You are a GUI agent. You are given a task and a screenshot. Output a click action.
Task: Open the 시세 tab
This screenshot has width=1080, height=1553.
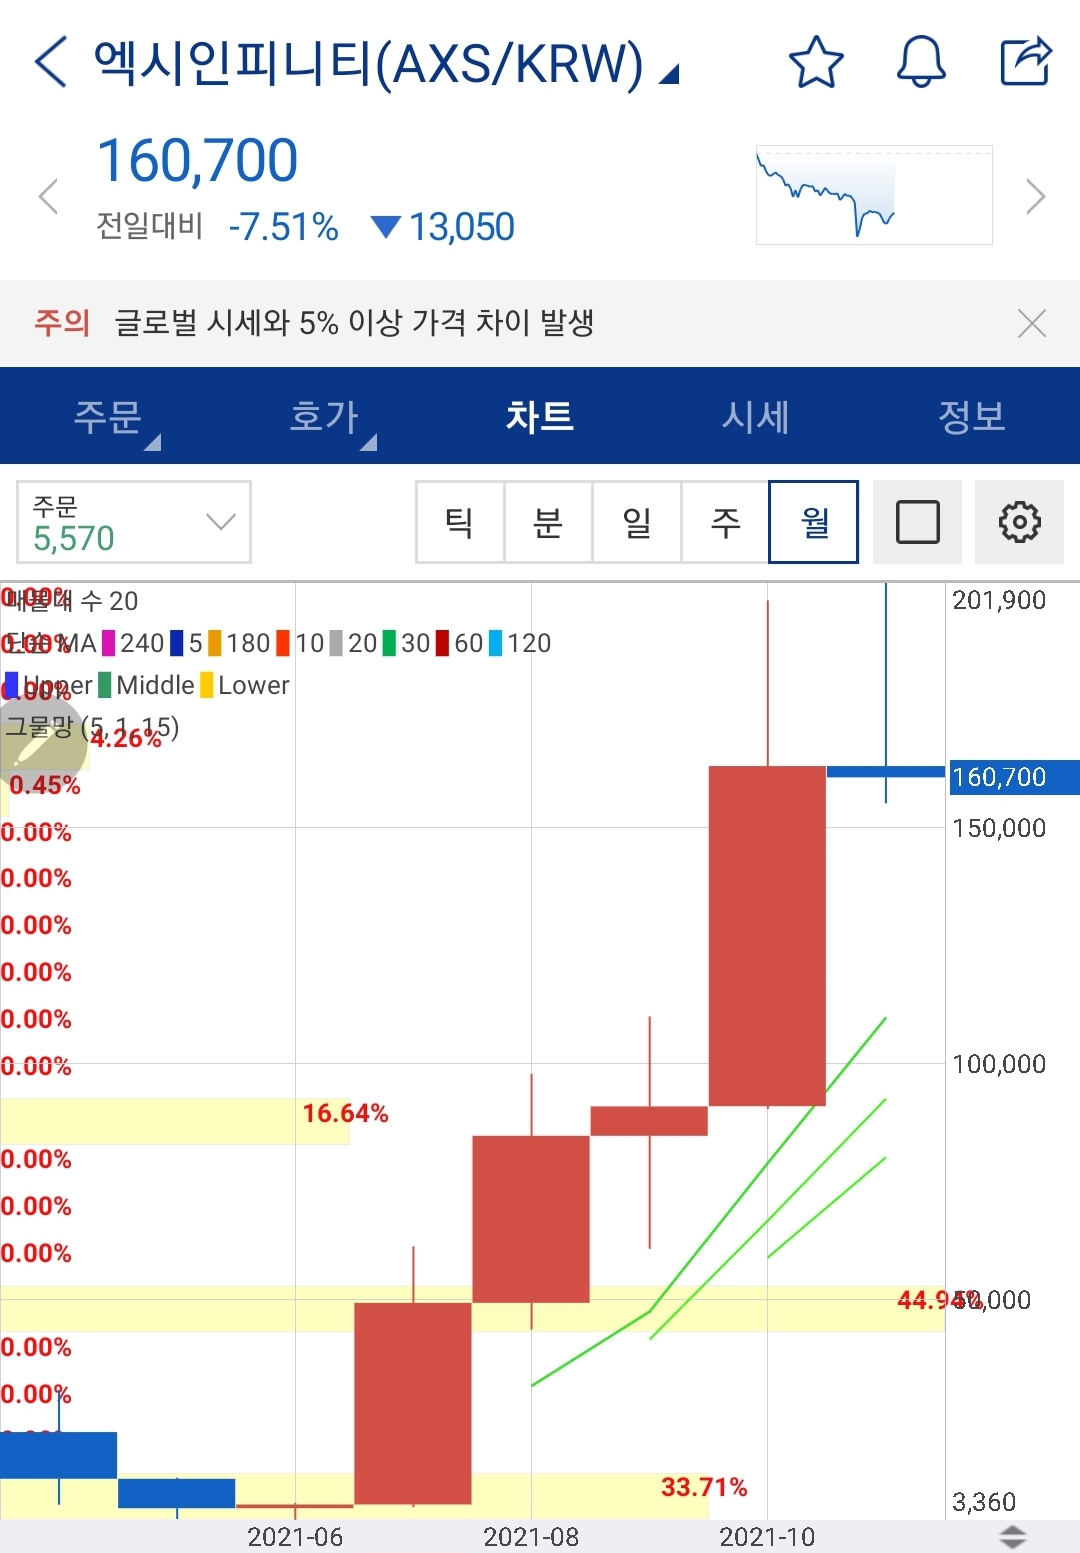point(756,416)
